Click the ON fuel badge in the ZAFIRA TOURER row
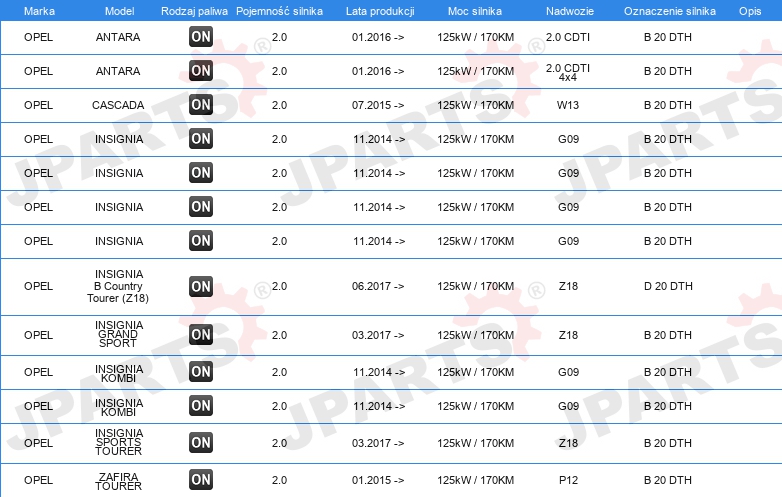The image size is (782, 497). pos(201,480)
